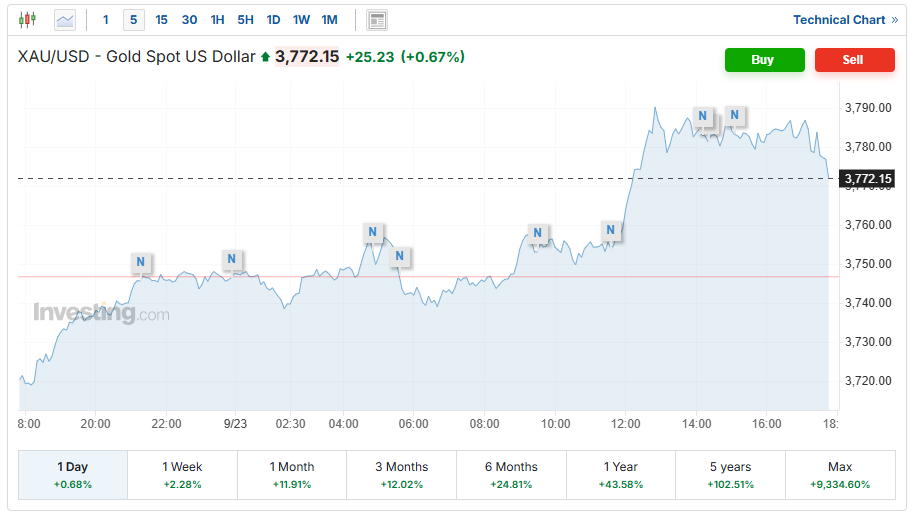Switch interval to 1D
This screenshot has width=914, height=519.
(x=273, y=20)
